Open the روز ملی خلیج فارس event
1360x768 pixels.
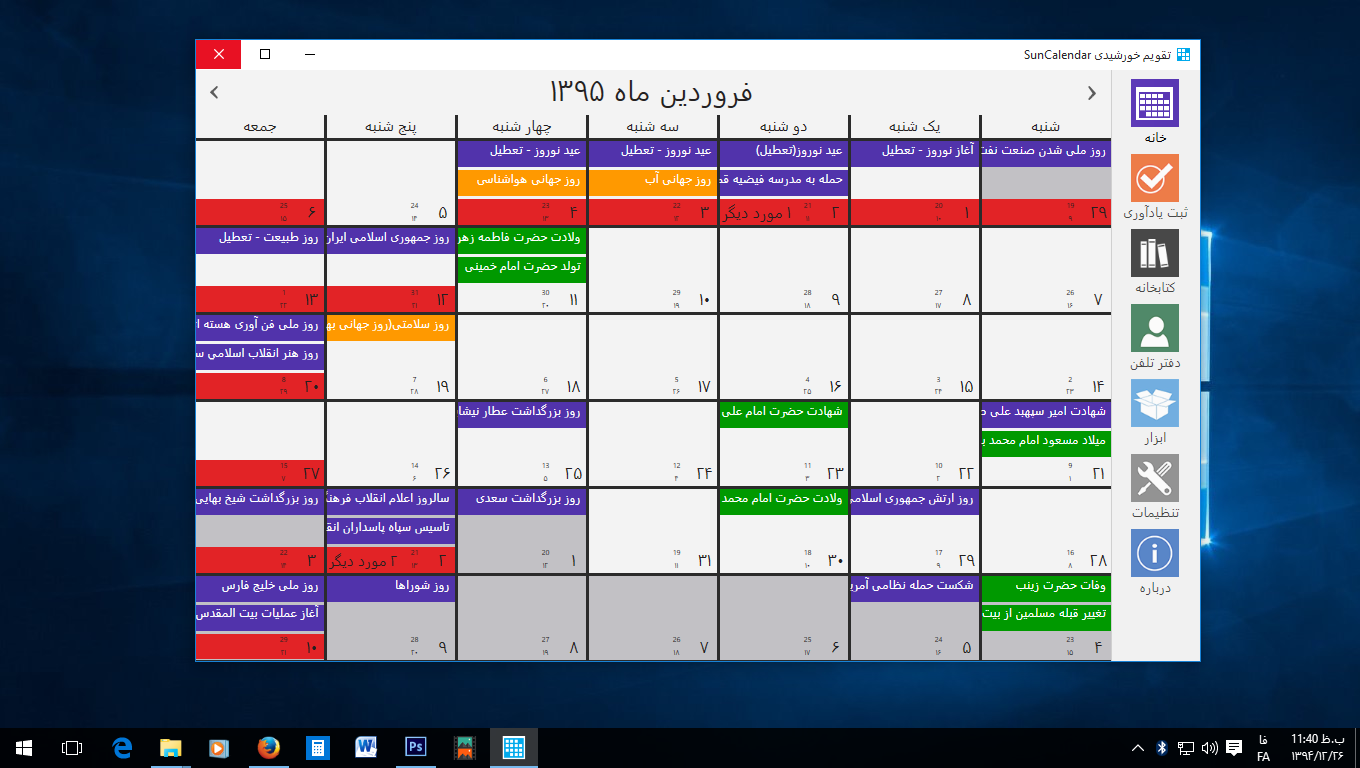pyautogui.click(x=259, y=587)
